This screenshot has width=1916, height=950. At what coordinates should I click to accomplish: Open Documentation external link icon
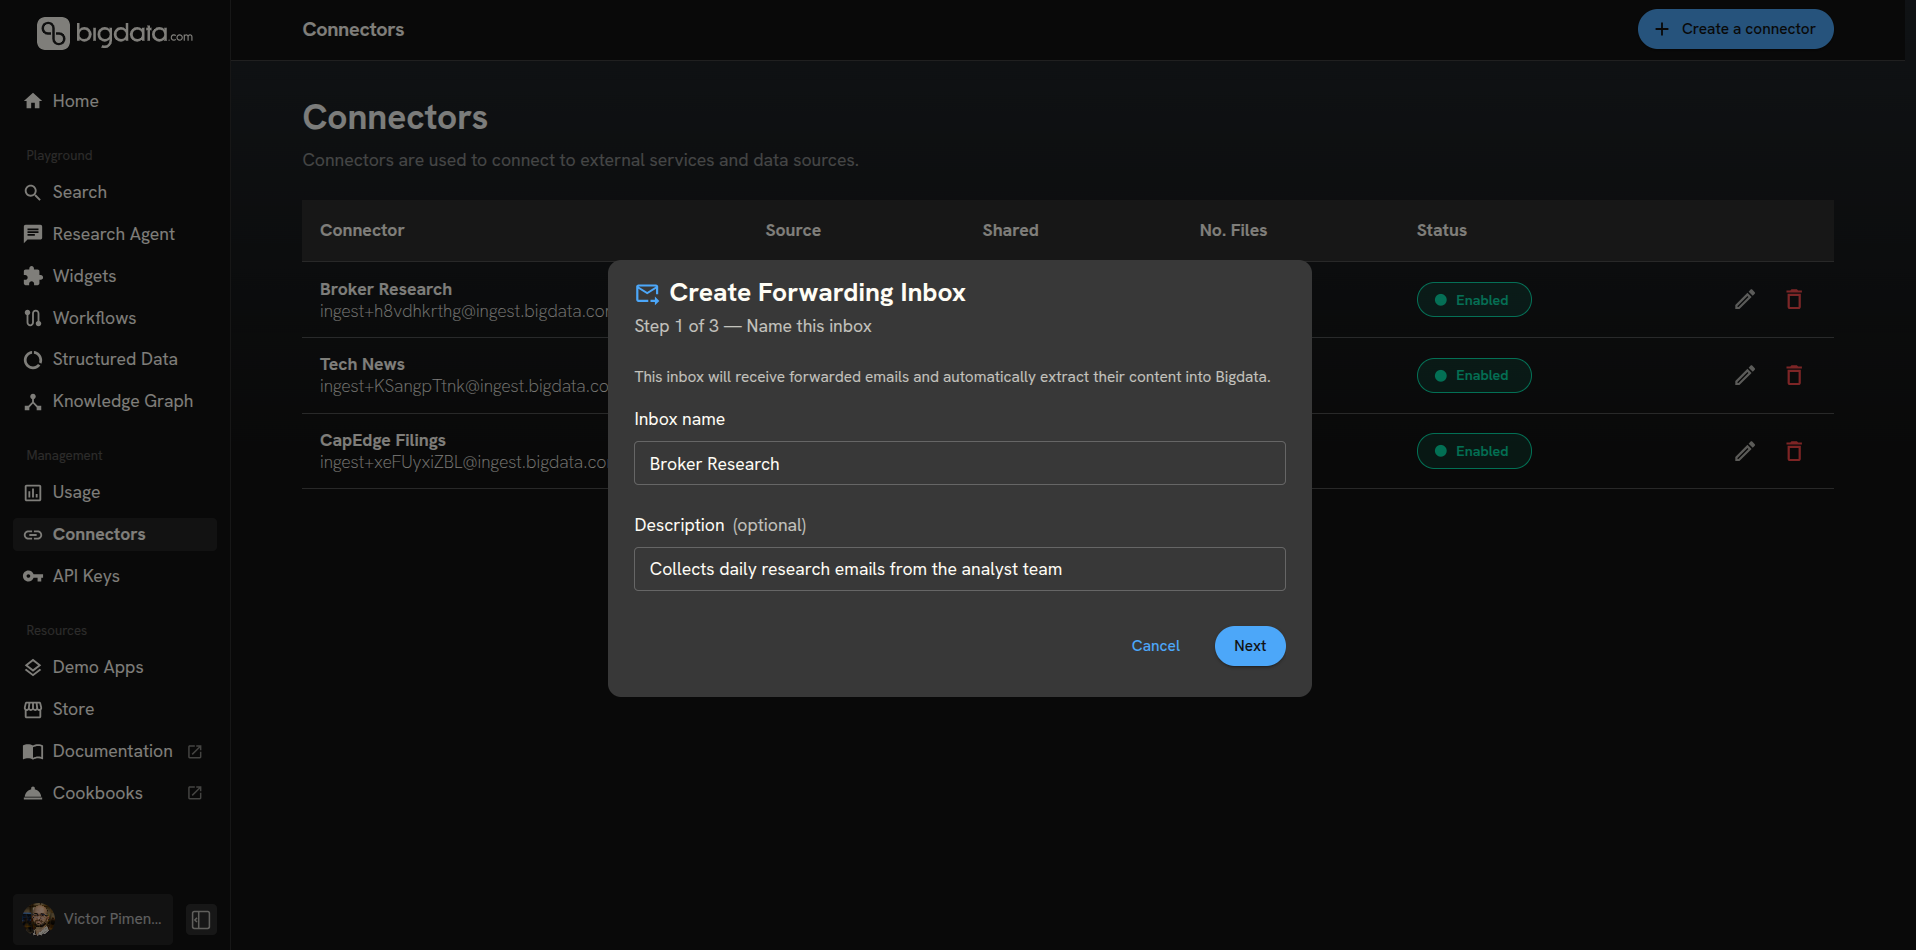(195, 751)
